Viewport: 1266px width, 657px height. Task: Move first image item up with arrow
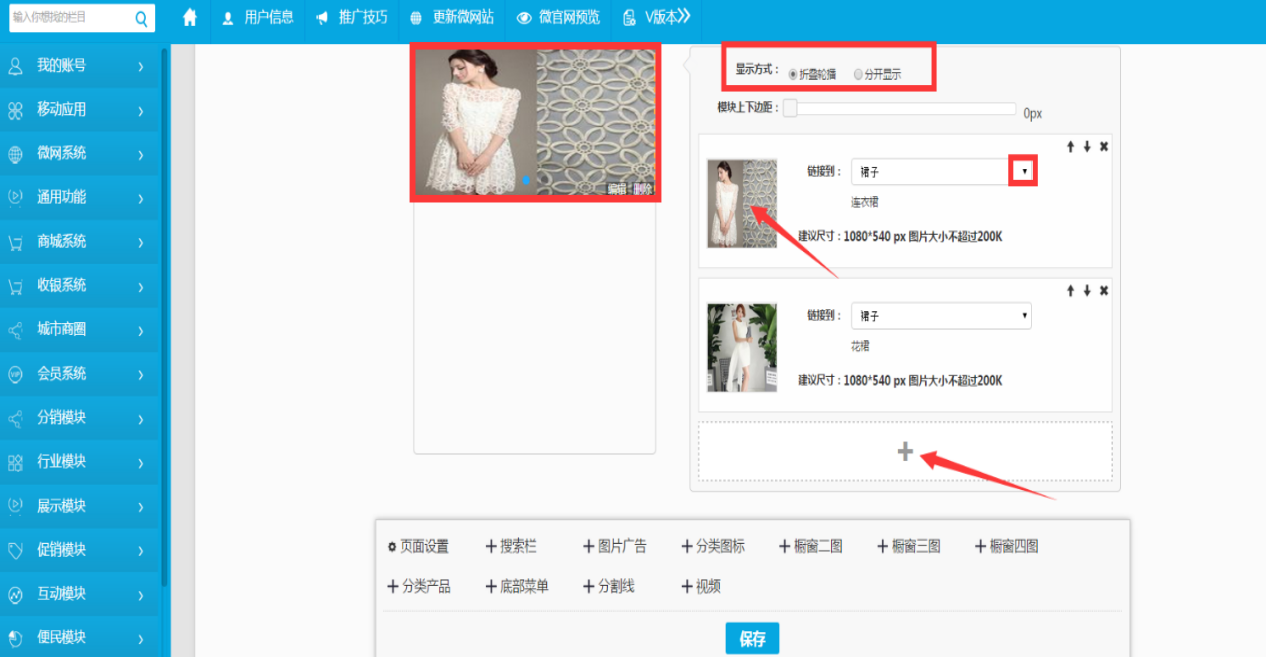1070,147
